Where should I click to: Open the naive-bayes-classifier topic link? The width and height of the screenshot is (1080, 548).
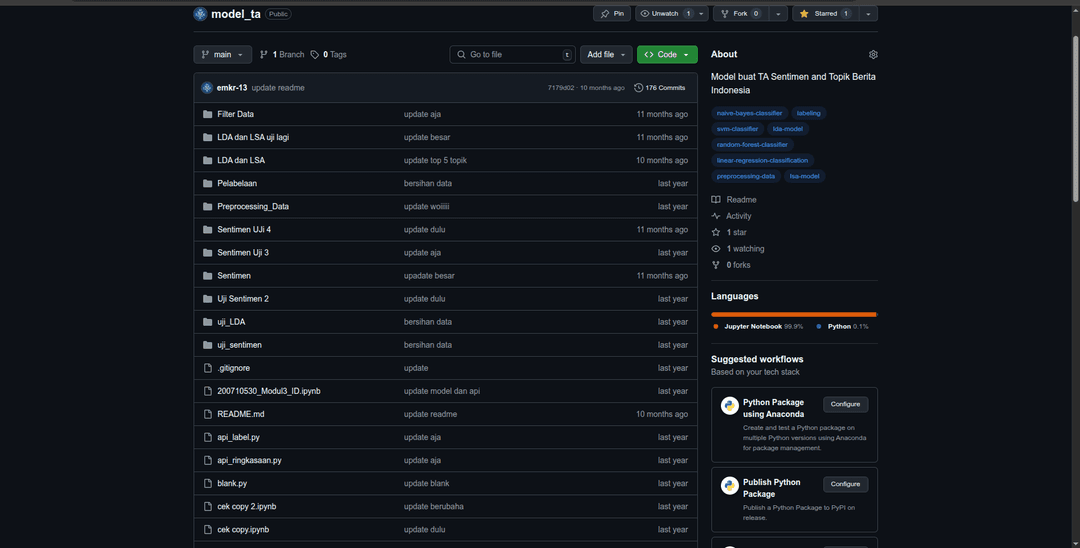pyautogui.click(x=750, y=113)
